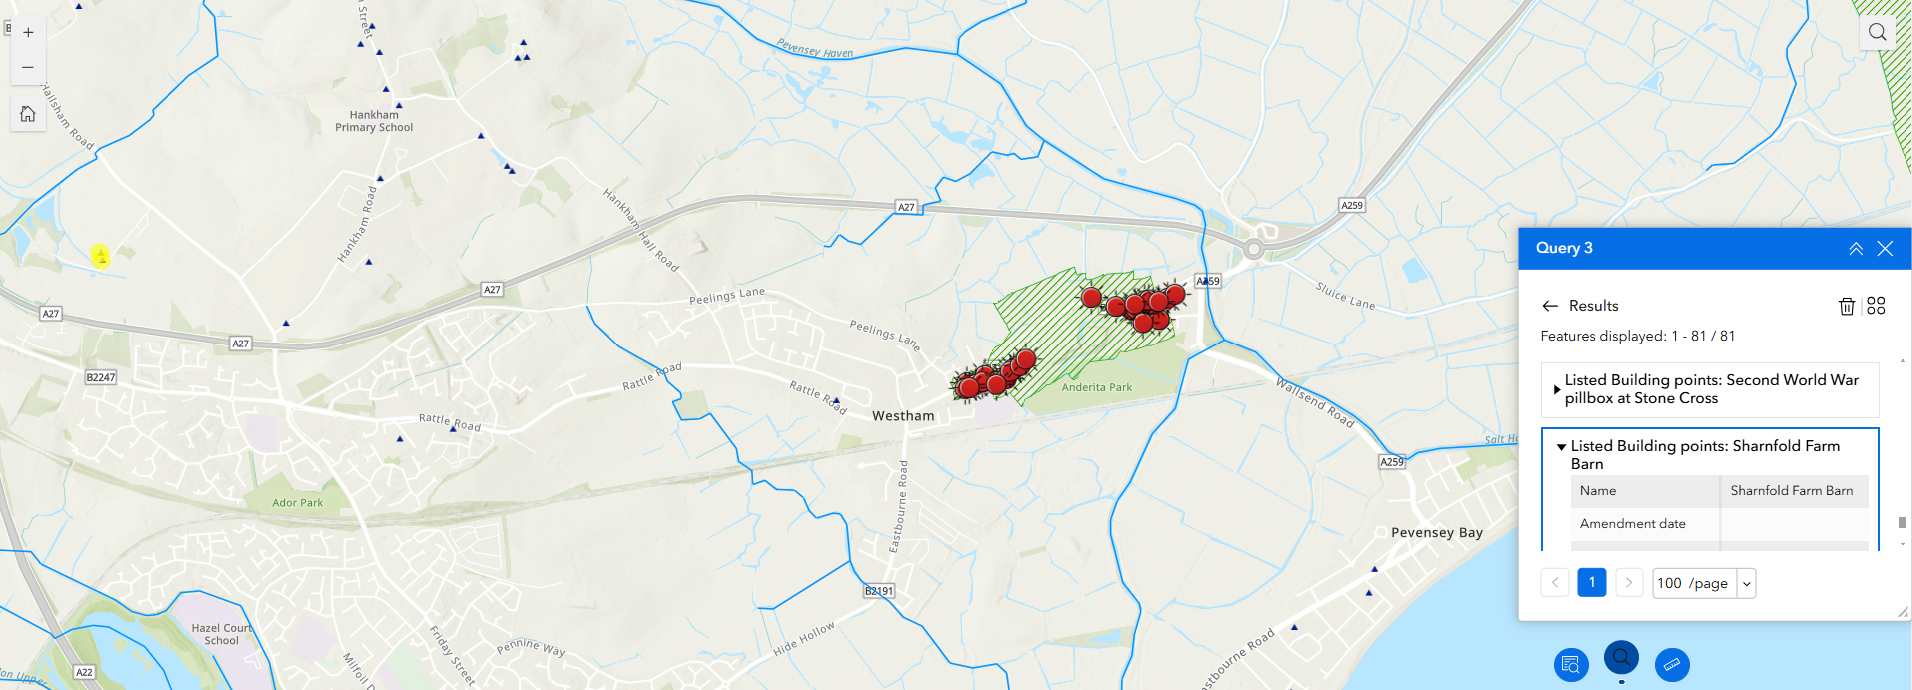Zoom out of the map
The image size is (1912, 690).
[x=28, y=68]
